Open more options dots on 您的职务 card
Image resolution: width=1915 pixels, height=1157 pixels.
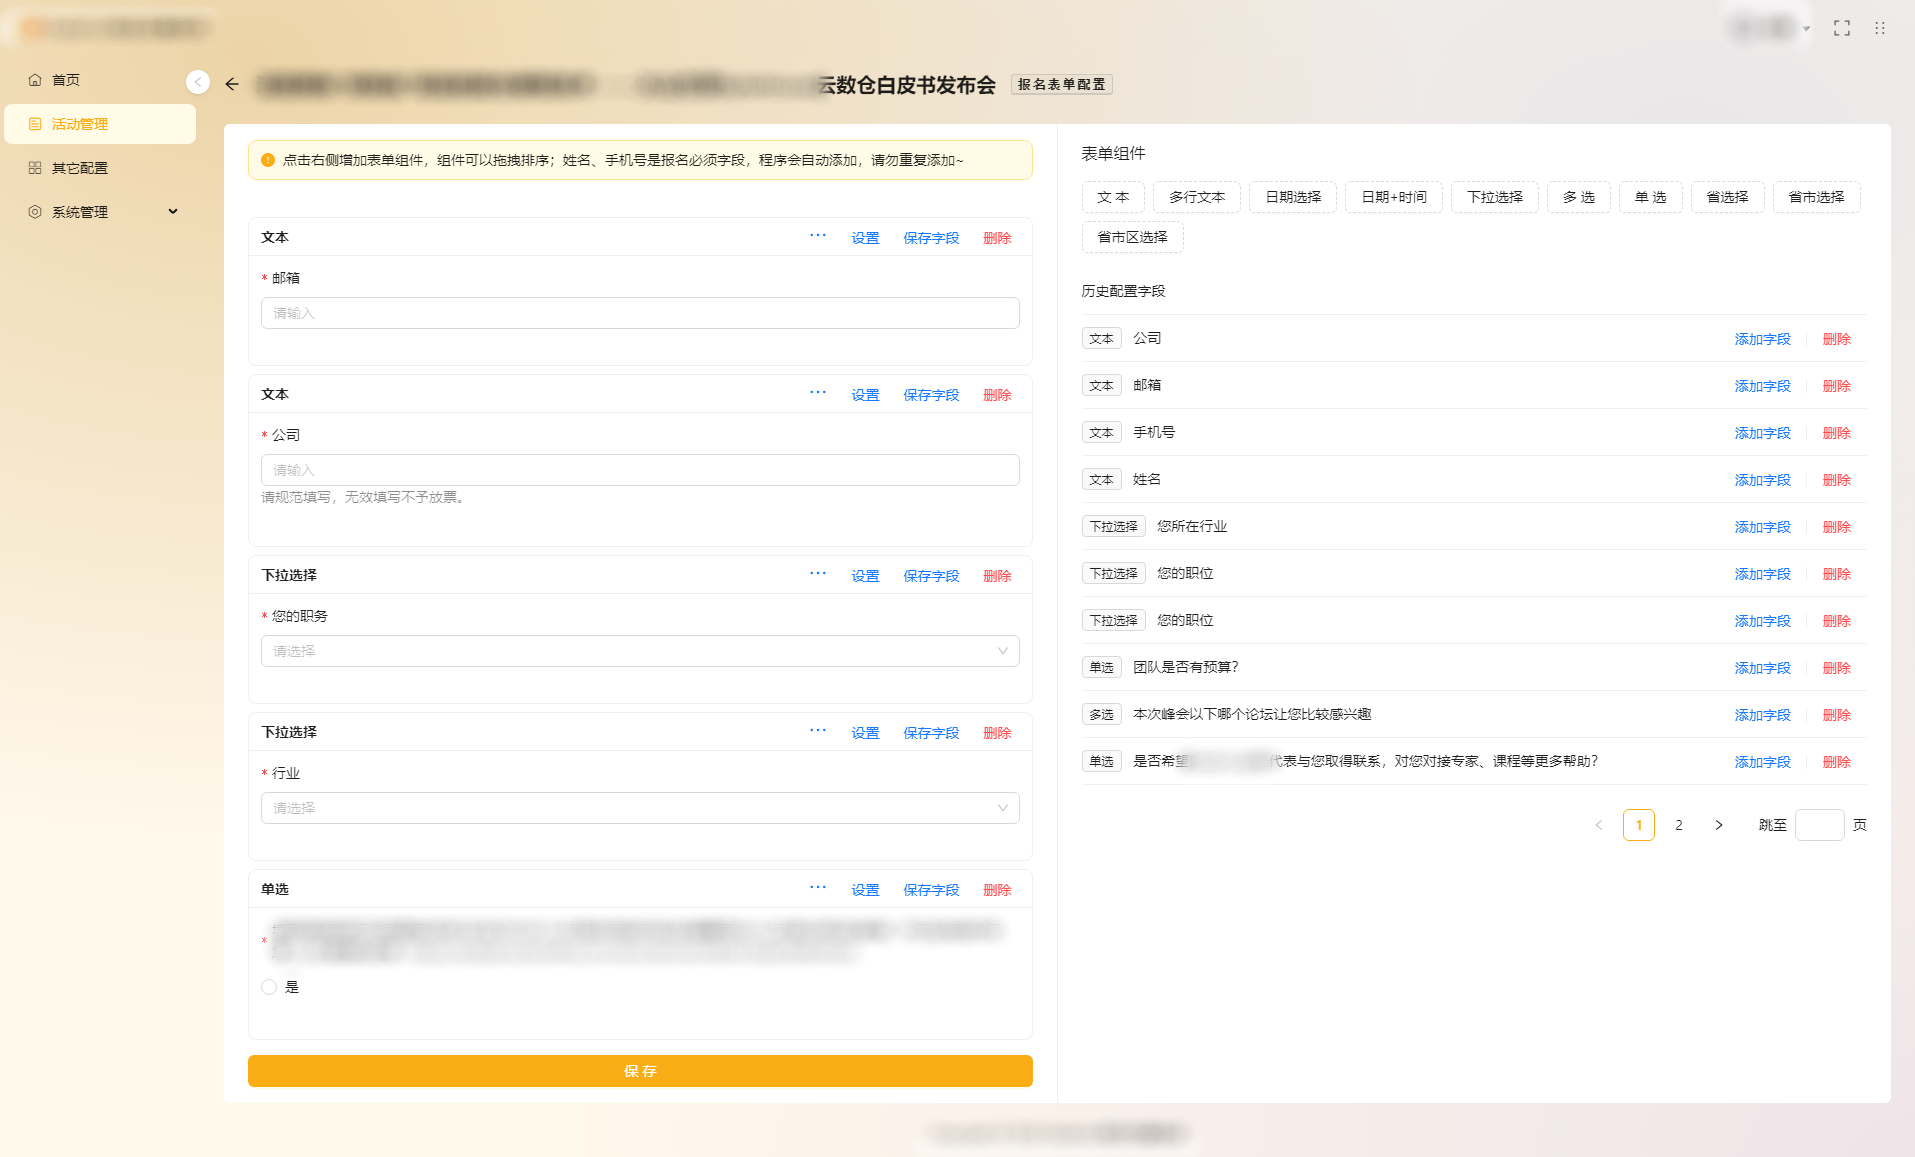click(x=818, y=573)
